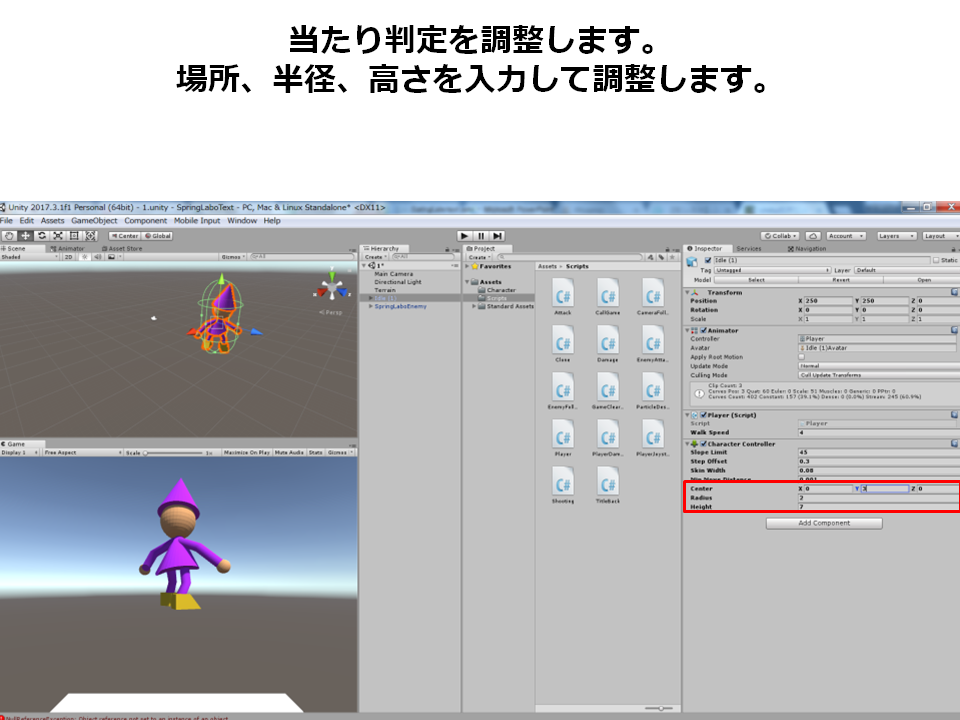Open the CallGame C# script
The image size is (960, 720).
(x=607, y=297)
